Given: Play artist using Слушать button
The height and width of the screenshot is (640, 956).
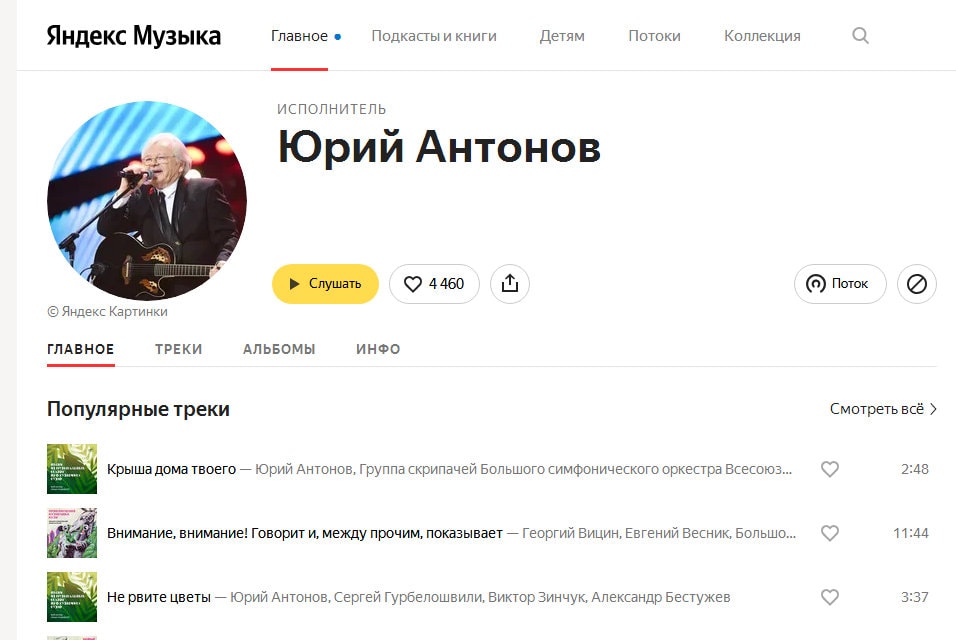Looking at the screenshot, I should click(x=325, y=283).
